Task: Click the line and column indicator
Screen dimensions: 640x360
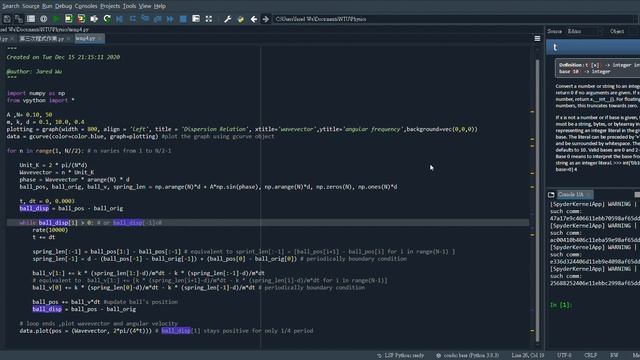Action: (x=528, y=356)
